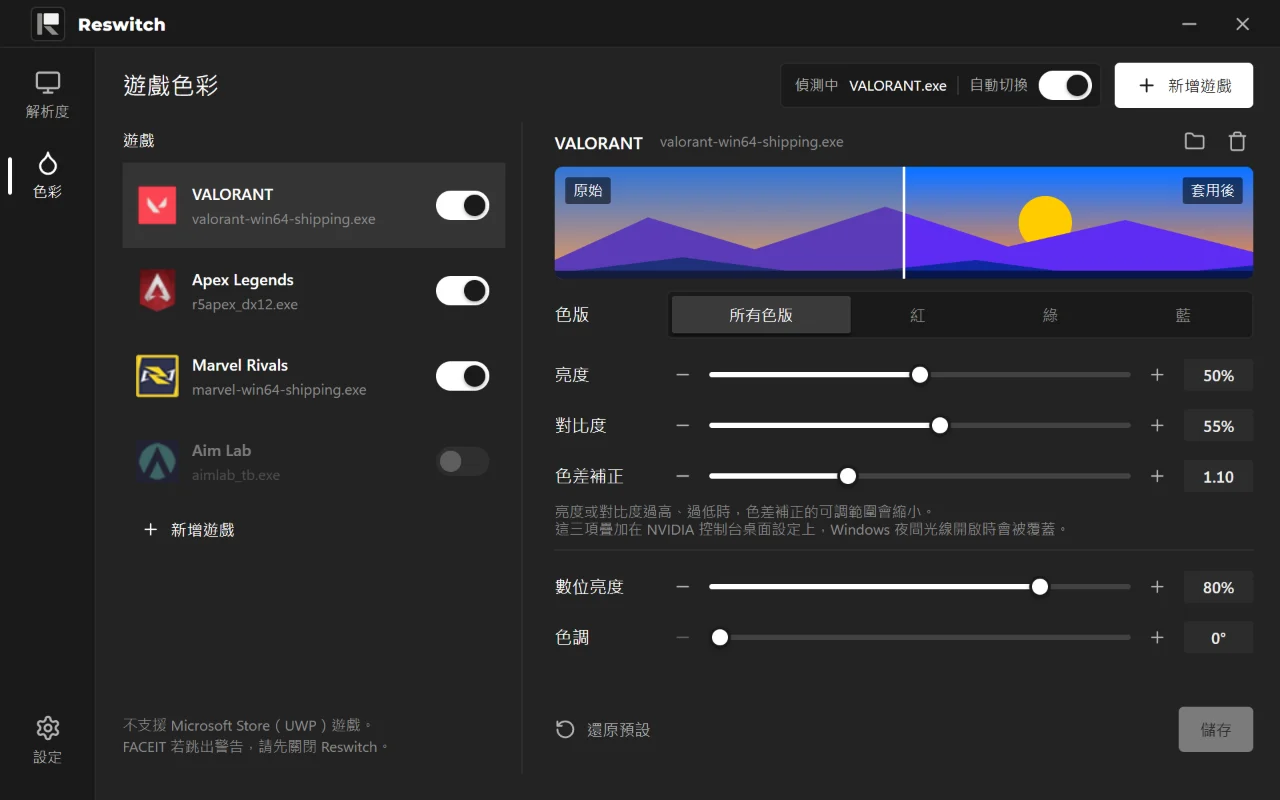Image resolution: width=1280 pixels, height=800 pixels.
Task: Decrease 色差補正 gamma with the minus icon
Action: click(683, 476)
